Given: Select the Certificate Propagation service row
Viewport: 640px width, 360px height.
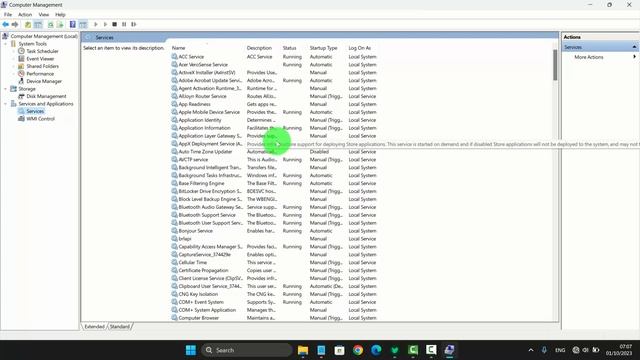Looking at the screenshot, I should [274, 270].
